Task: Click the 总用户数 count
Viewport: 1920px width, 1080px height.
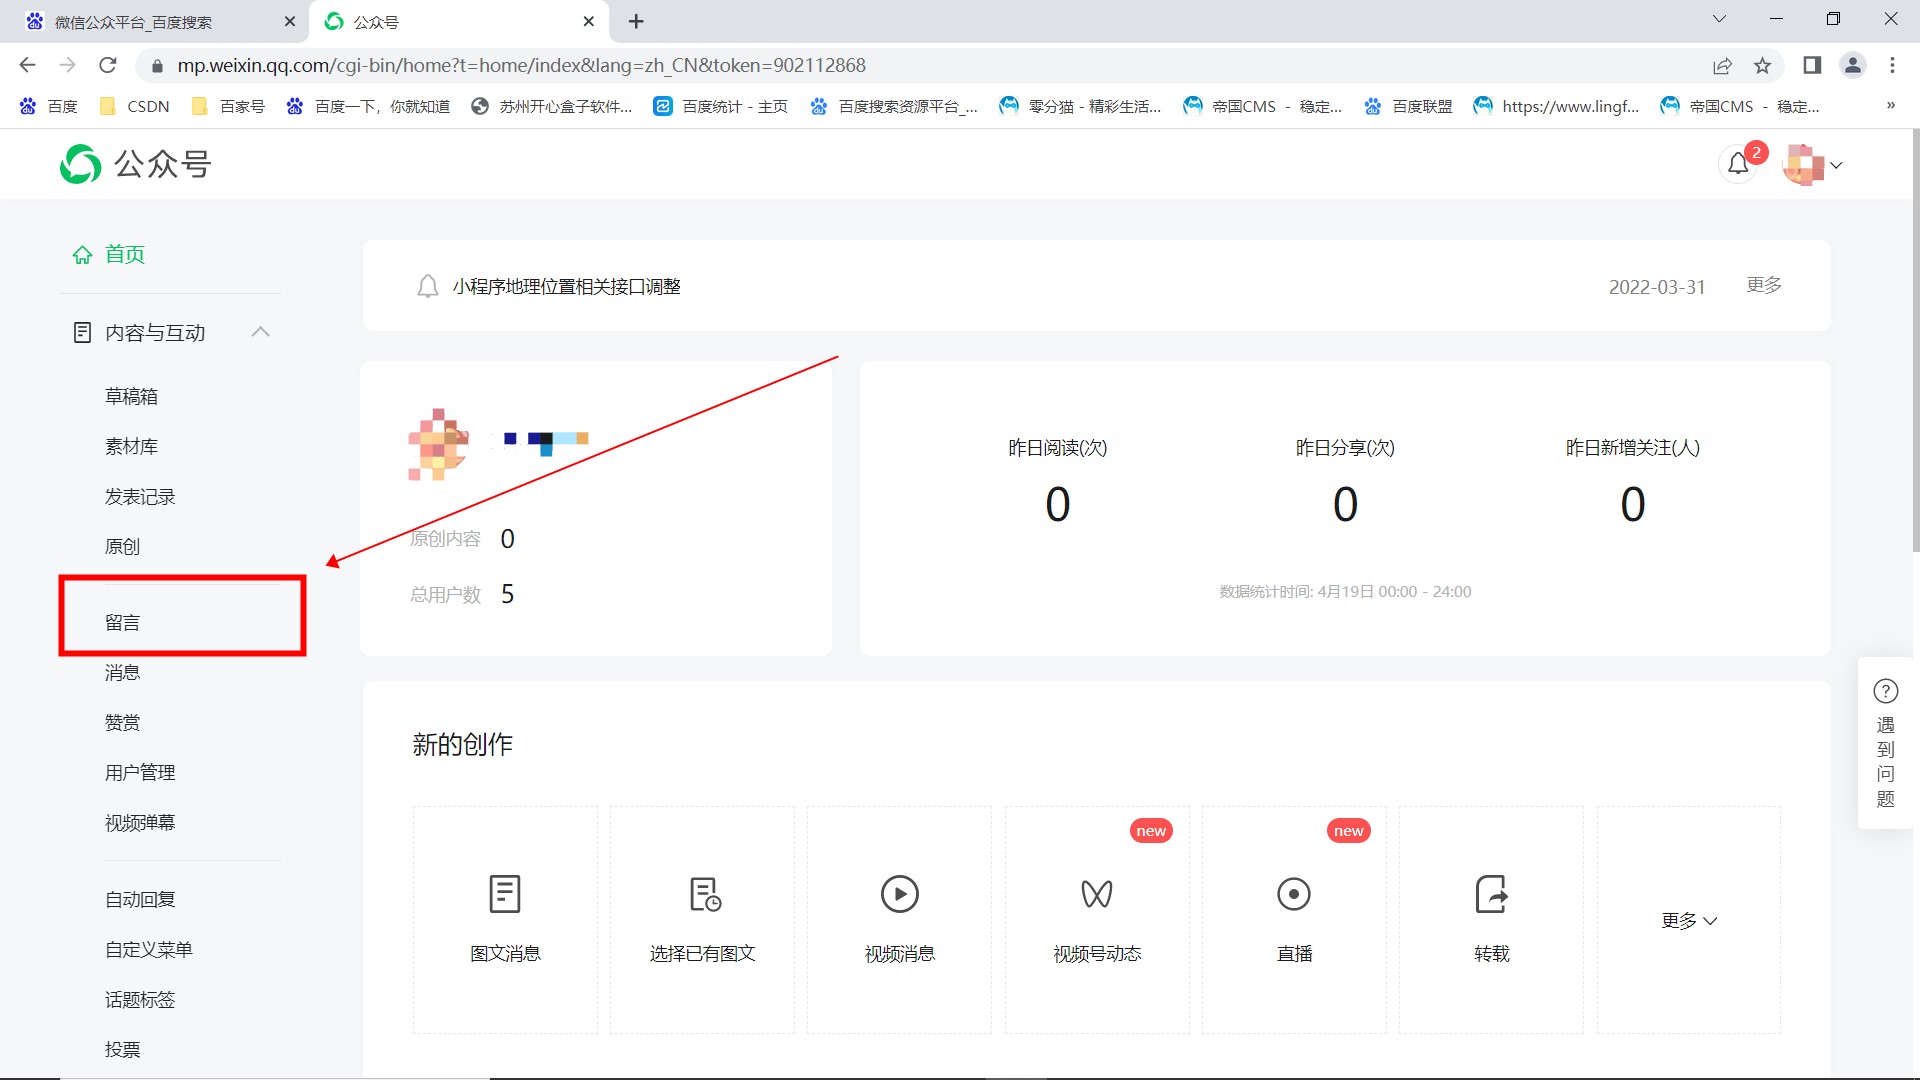Action: 507,594
